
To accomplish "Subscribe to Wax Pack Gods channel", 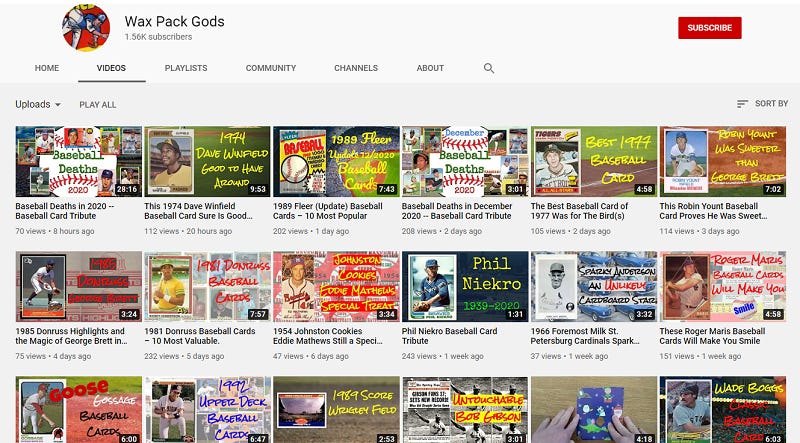I will point(710,28).
